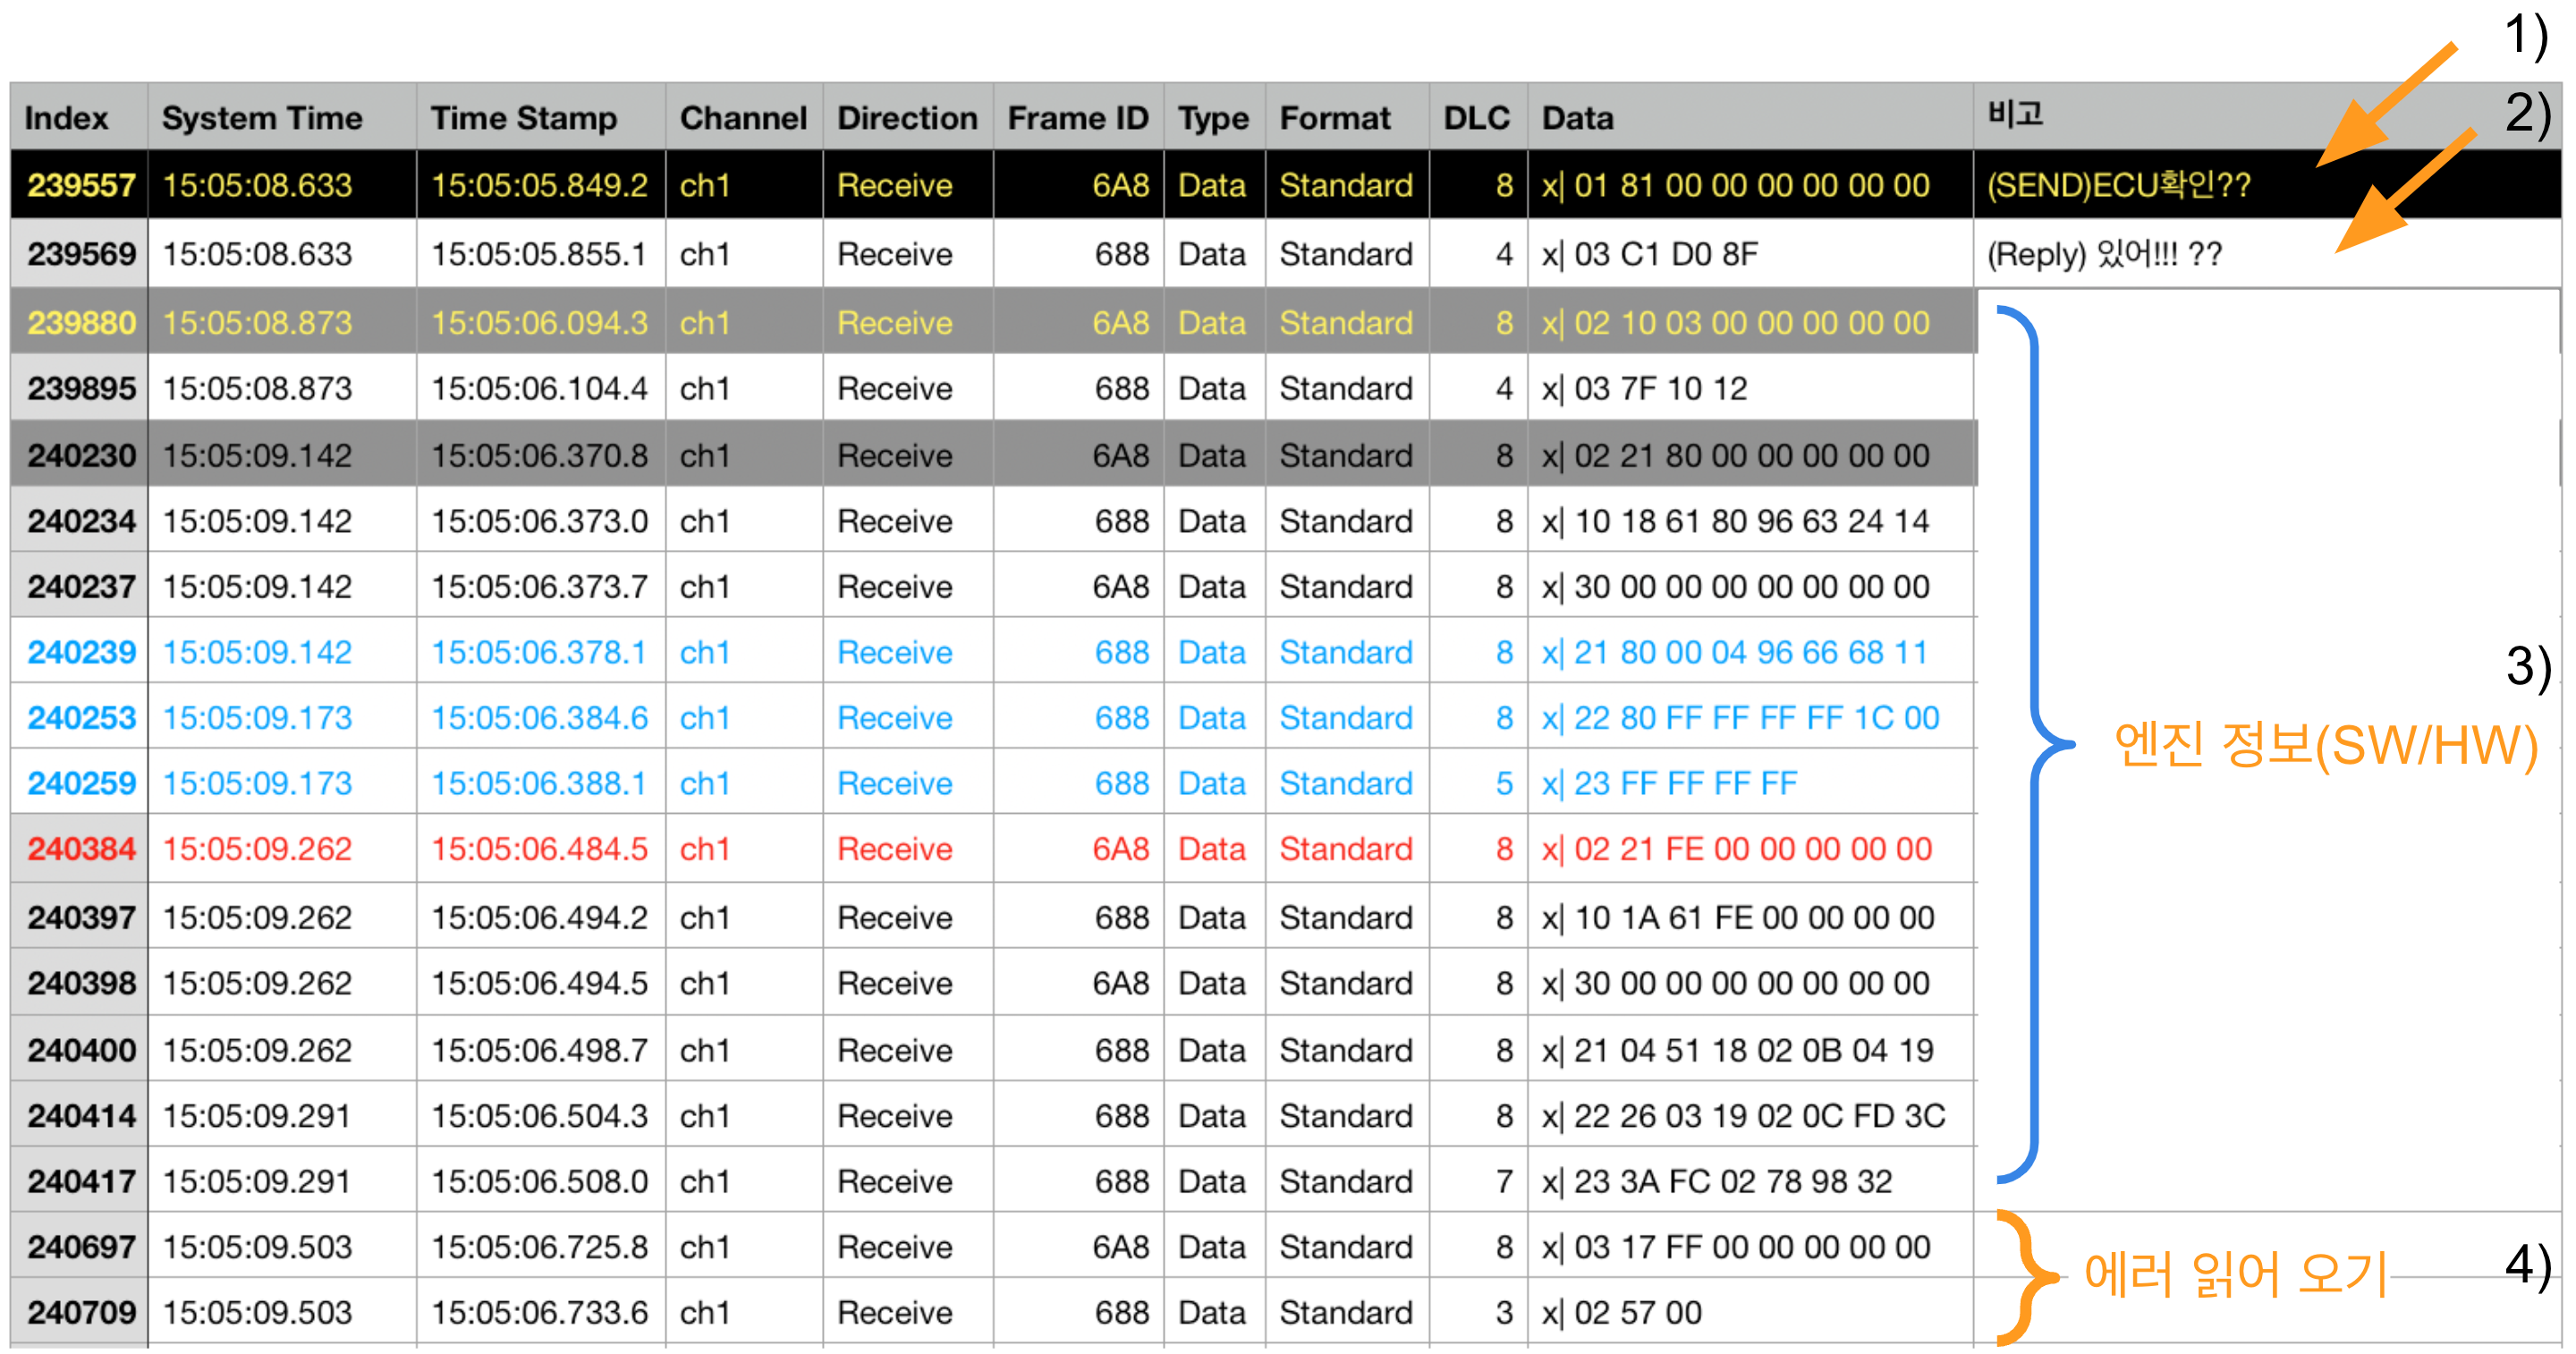Click the 엔진 정보(SW/HW) annotation label

pos(2325,745)
